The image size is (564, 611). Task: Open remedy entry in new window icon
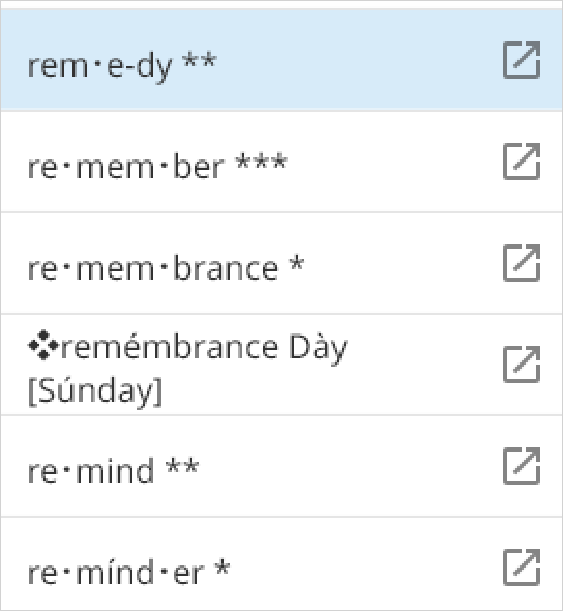click(x=522, y=60)
